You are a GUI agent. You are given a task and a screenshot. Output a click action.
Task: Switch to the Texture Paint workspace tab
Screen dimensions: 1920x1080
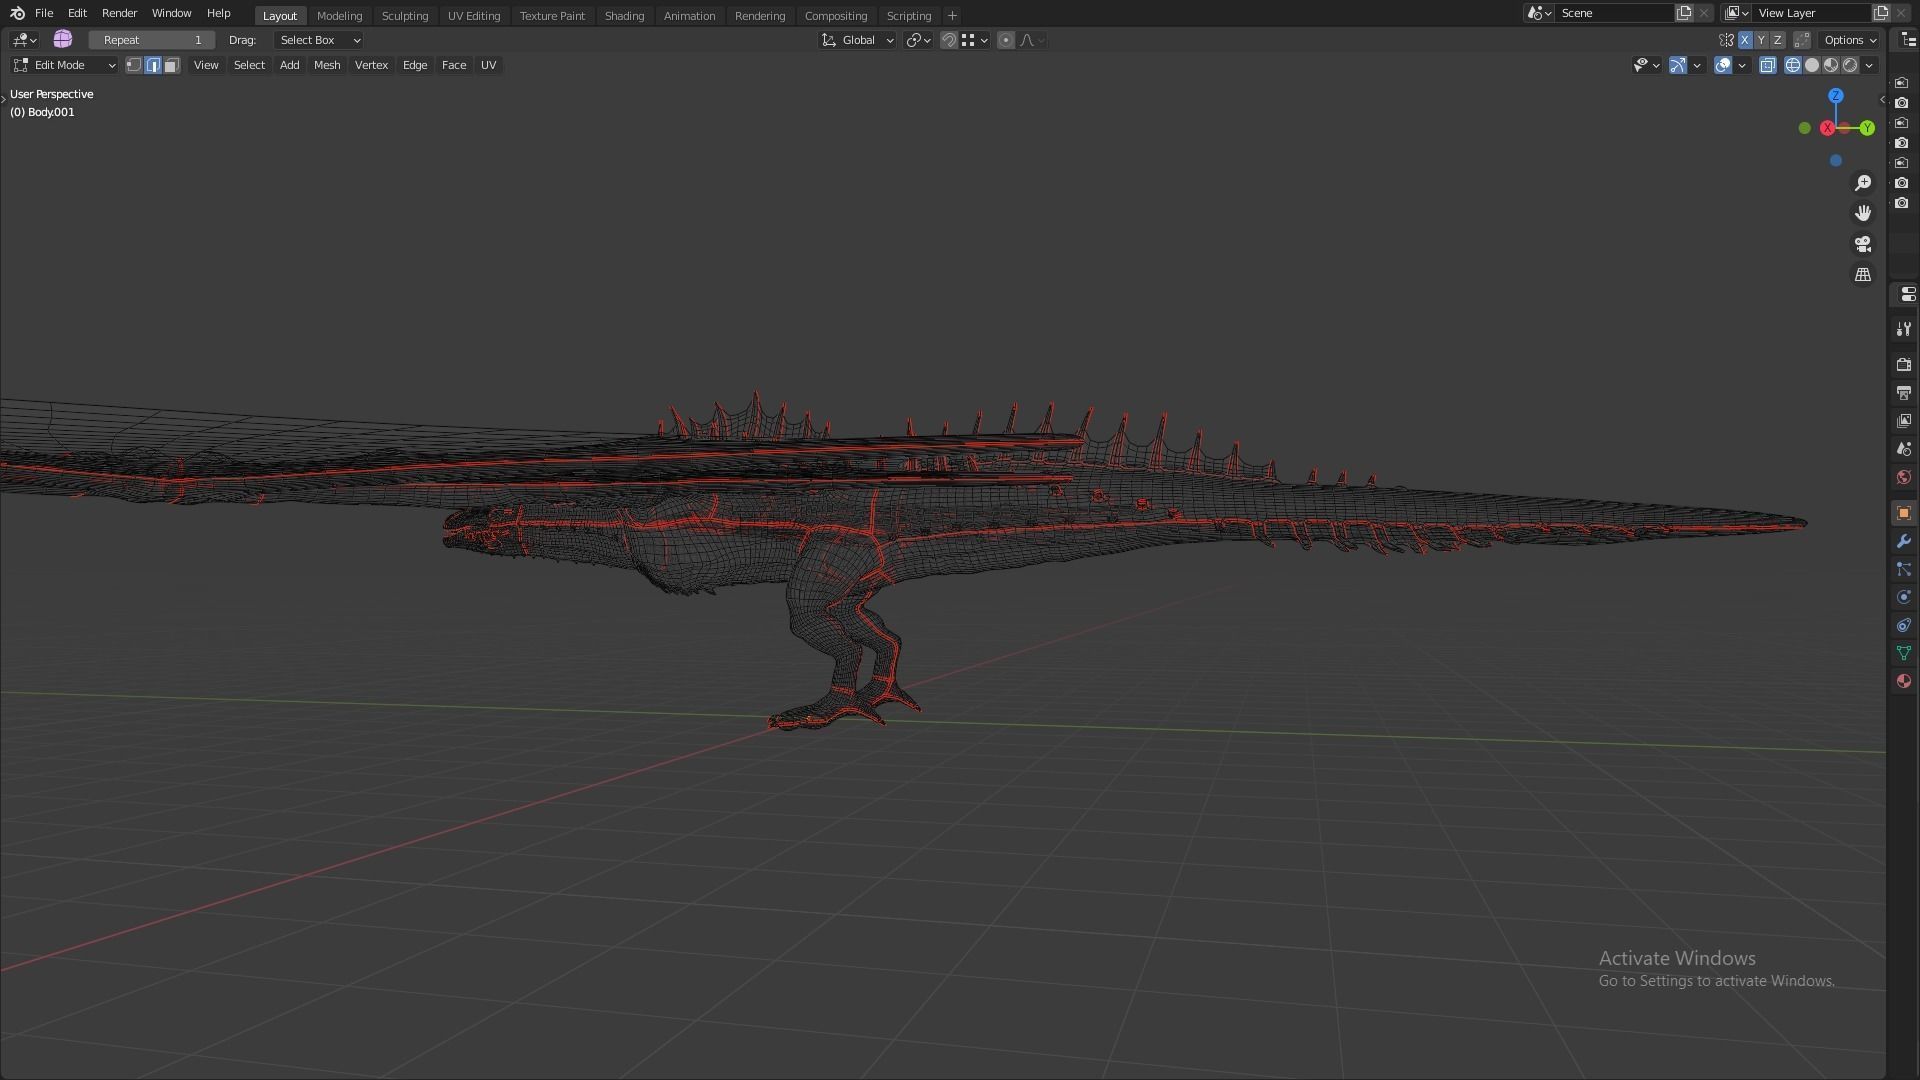(552, 16)
